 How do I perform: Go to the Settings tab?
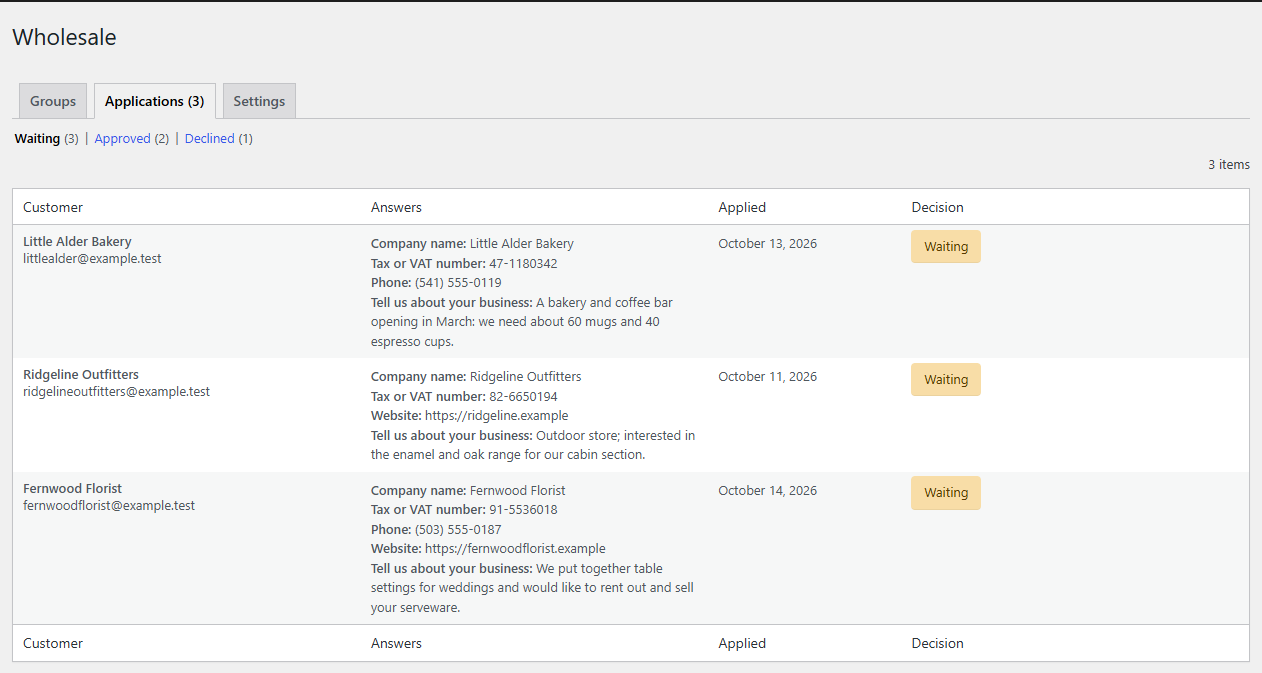tap(259, 101)
